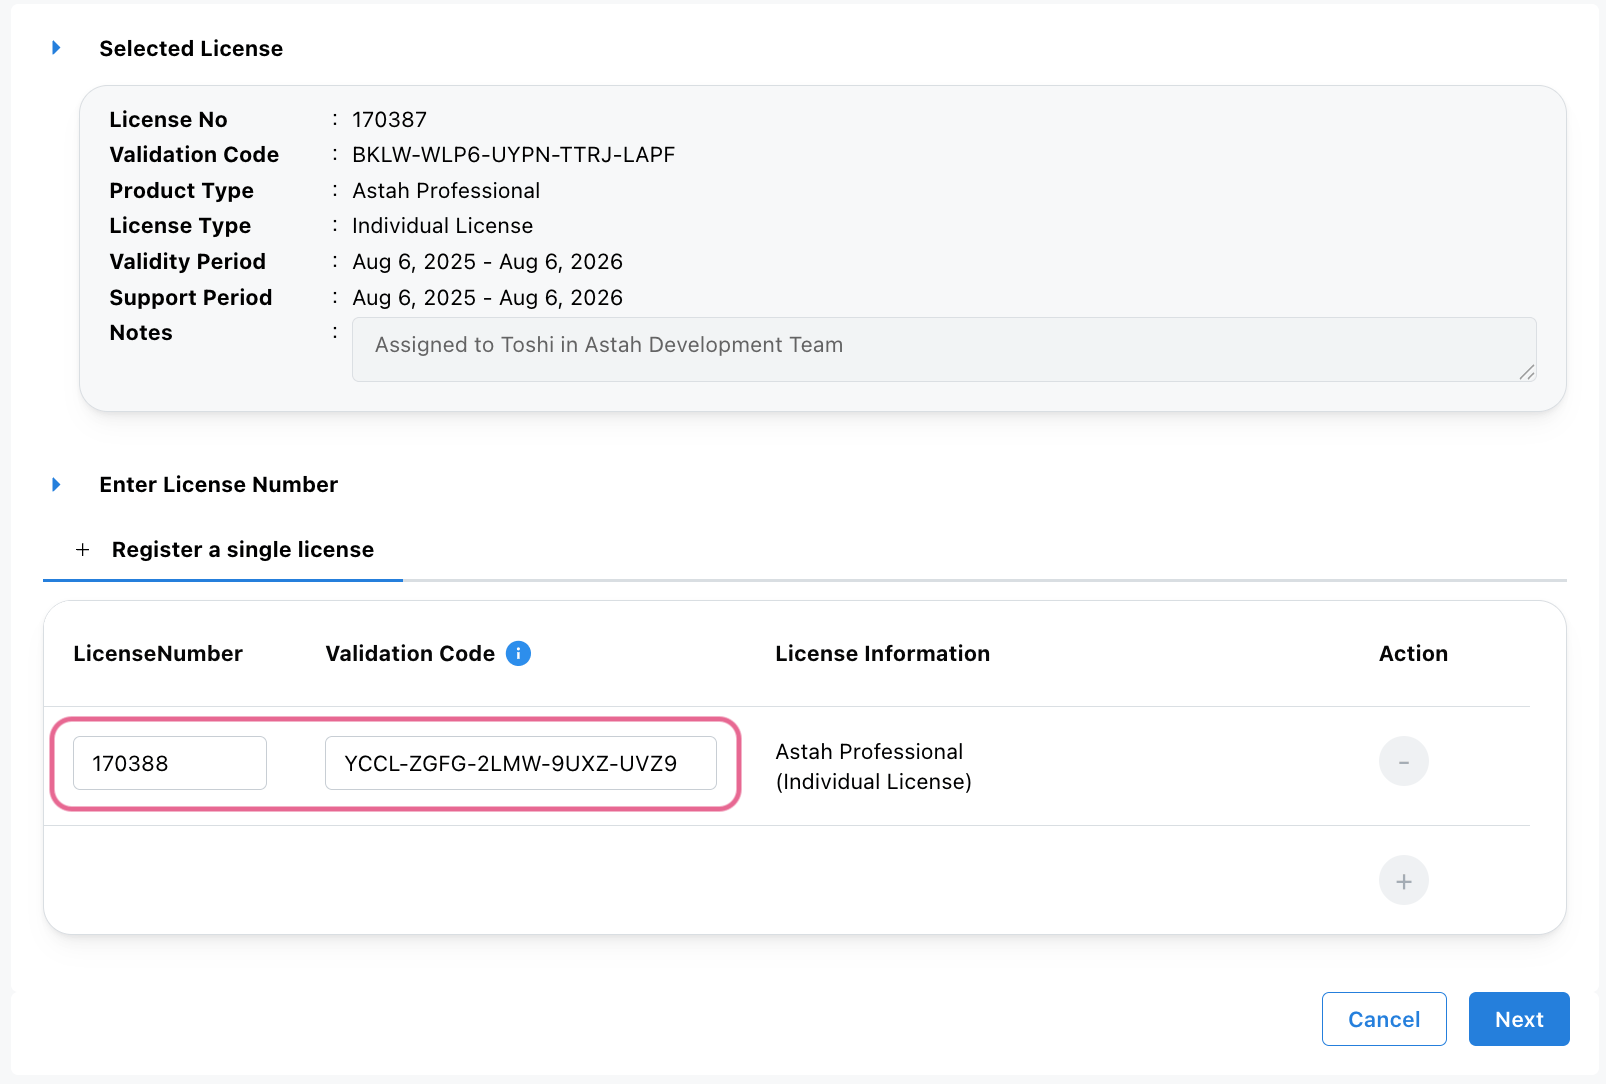Focus the LicenseNumber field containing 170388
This screenshot has height=1084, width=1606.
170,763
